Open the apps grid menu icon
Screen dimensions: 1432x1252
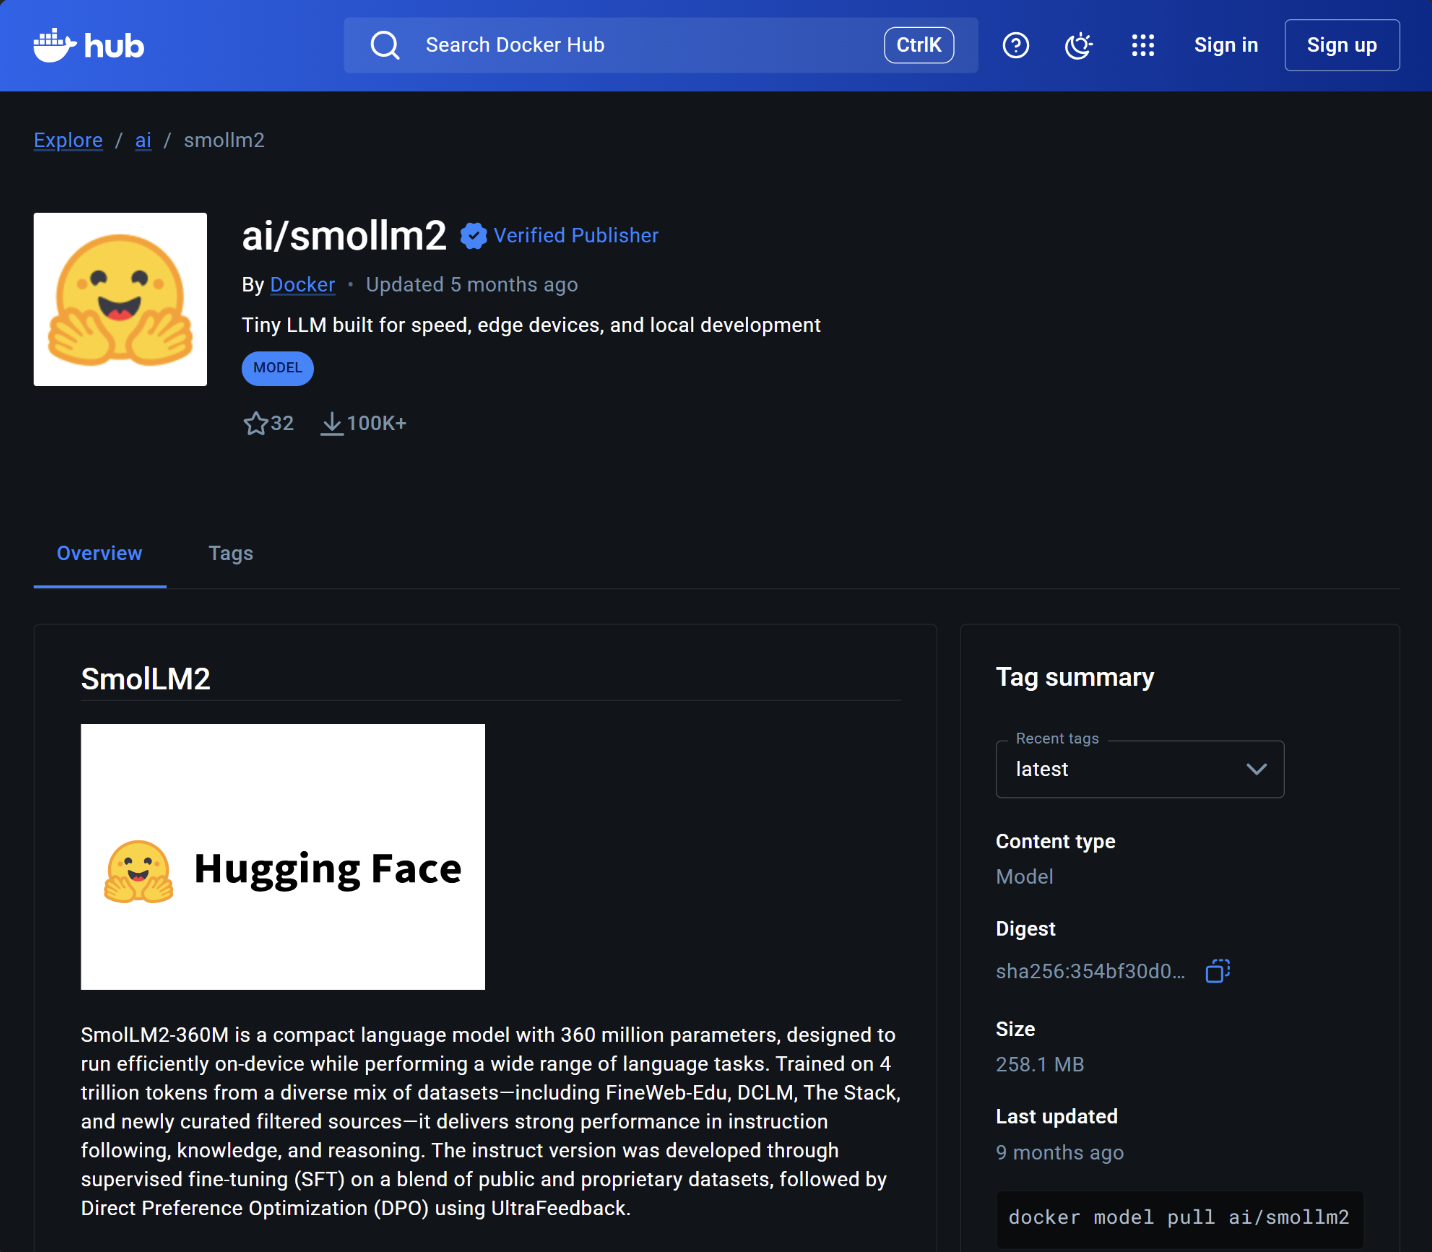[1143, 45]
